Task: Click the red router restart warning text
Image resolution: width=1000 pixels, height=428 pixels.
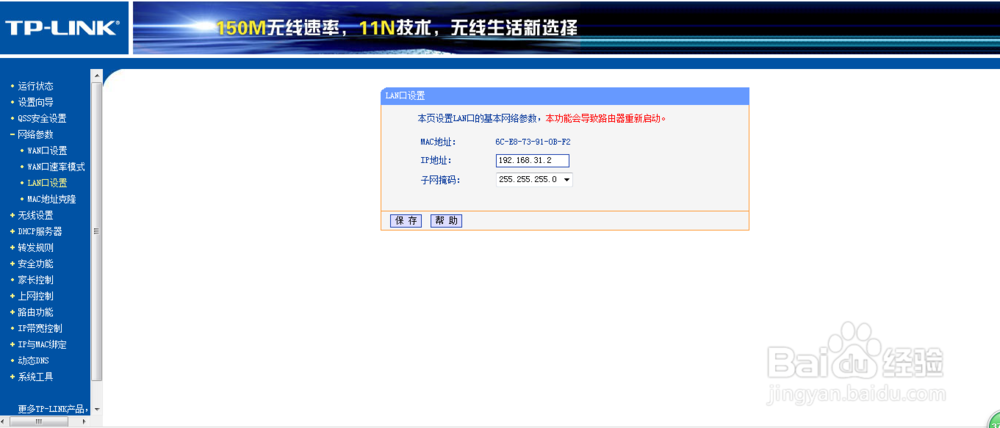Action: coord(606,119)
